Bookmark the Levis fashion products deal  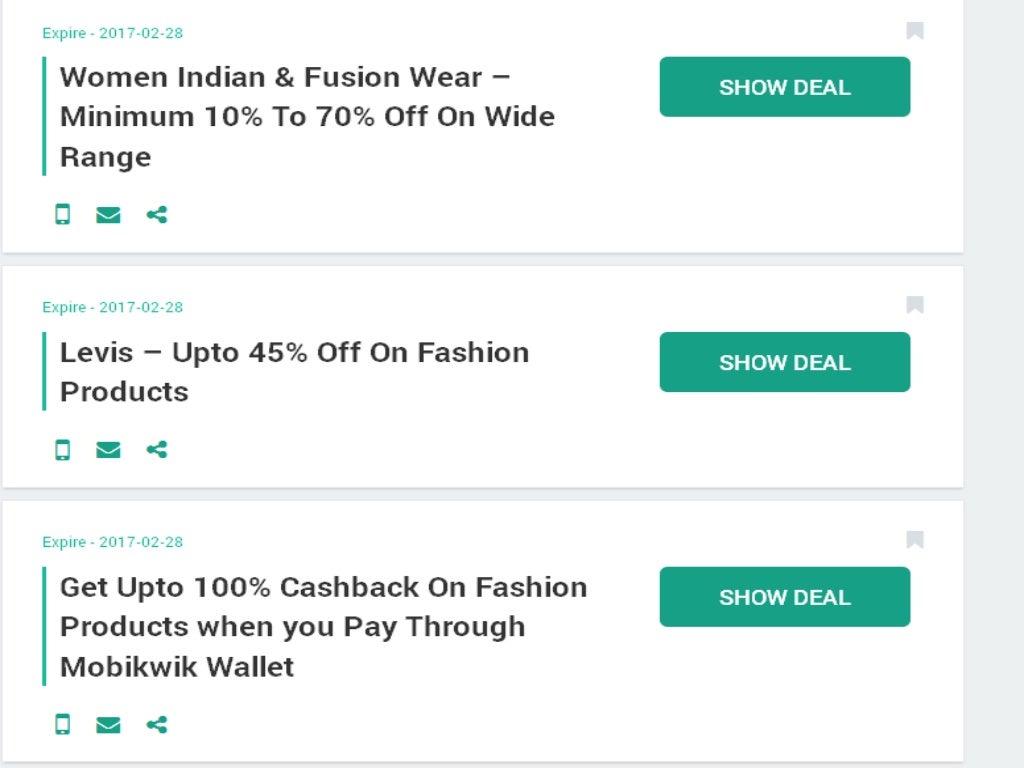pyautogui.click(x=915, y=305)
